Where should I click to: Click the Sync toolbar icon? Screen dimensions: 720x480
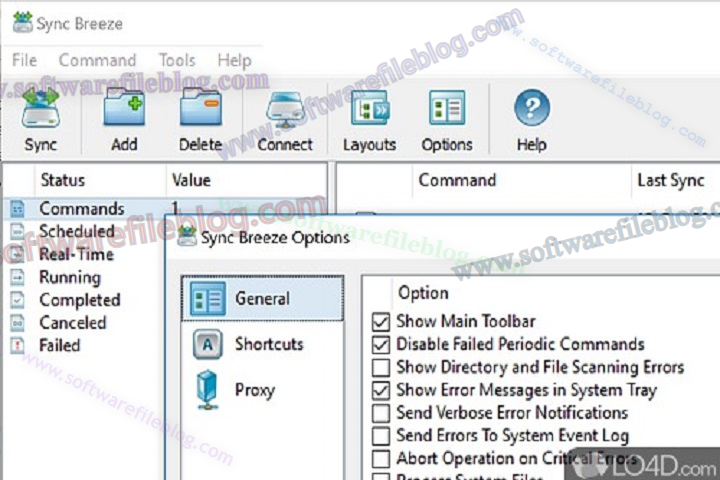41,108
